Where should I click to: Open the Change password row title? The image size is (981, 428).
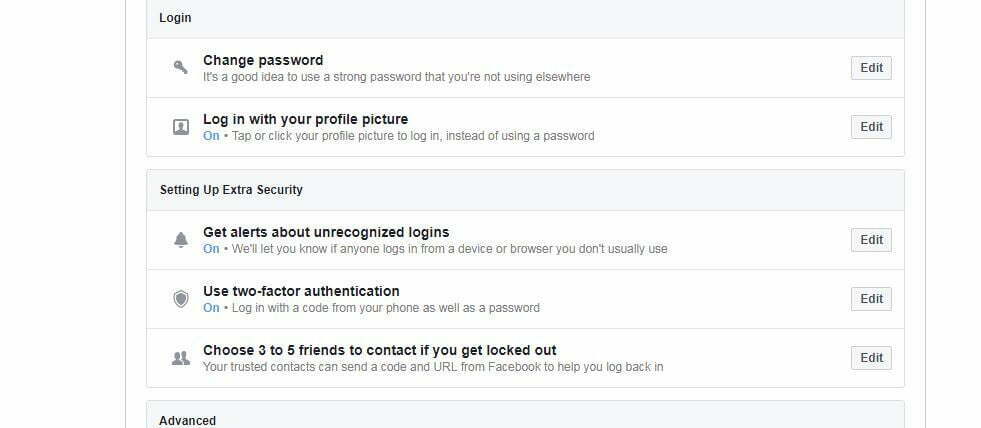coord(263,60)
